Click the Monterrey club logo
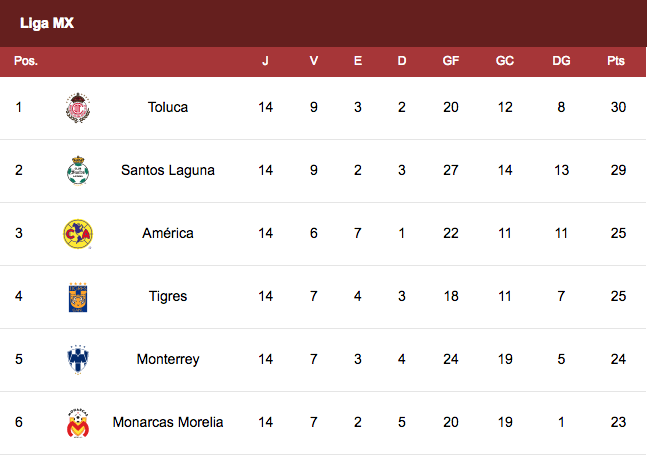 click(x=78, y=360)
